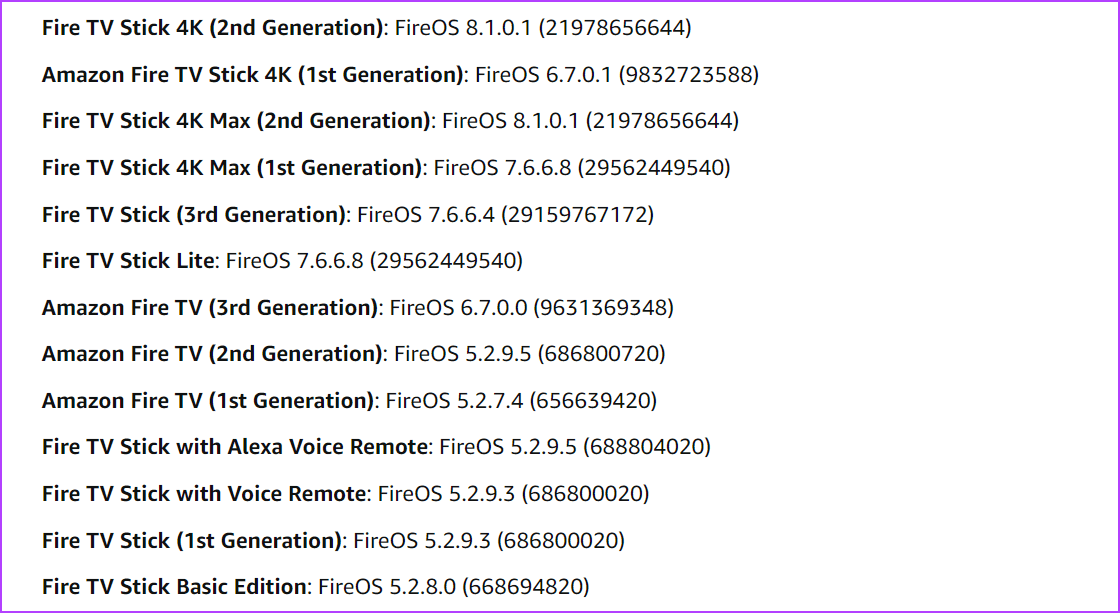This screenshot has width=1120, height=613.
Task: Click the FireOS 6.7.0.0 (9631369348) version text
Action: 531,308
